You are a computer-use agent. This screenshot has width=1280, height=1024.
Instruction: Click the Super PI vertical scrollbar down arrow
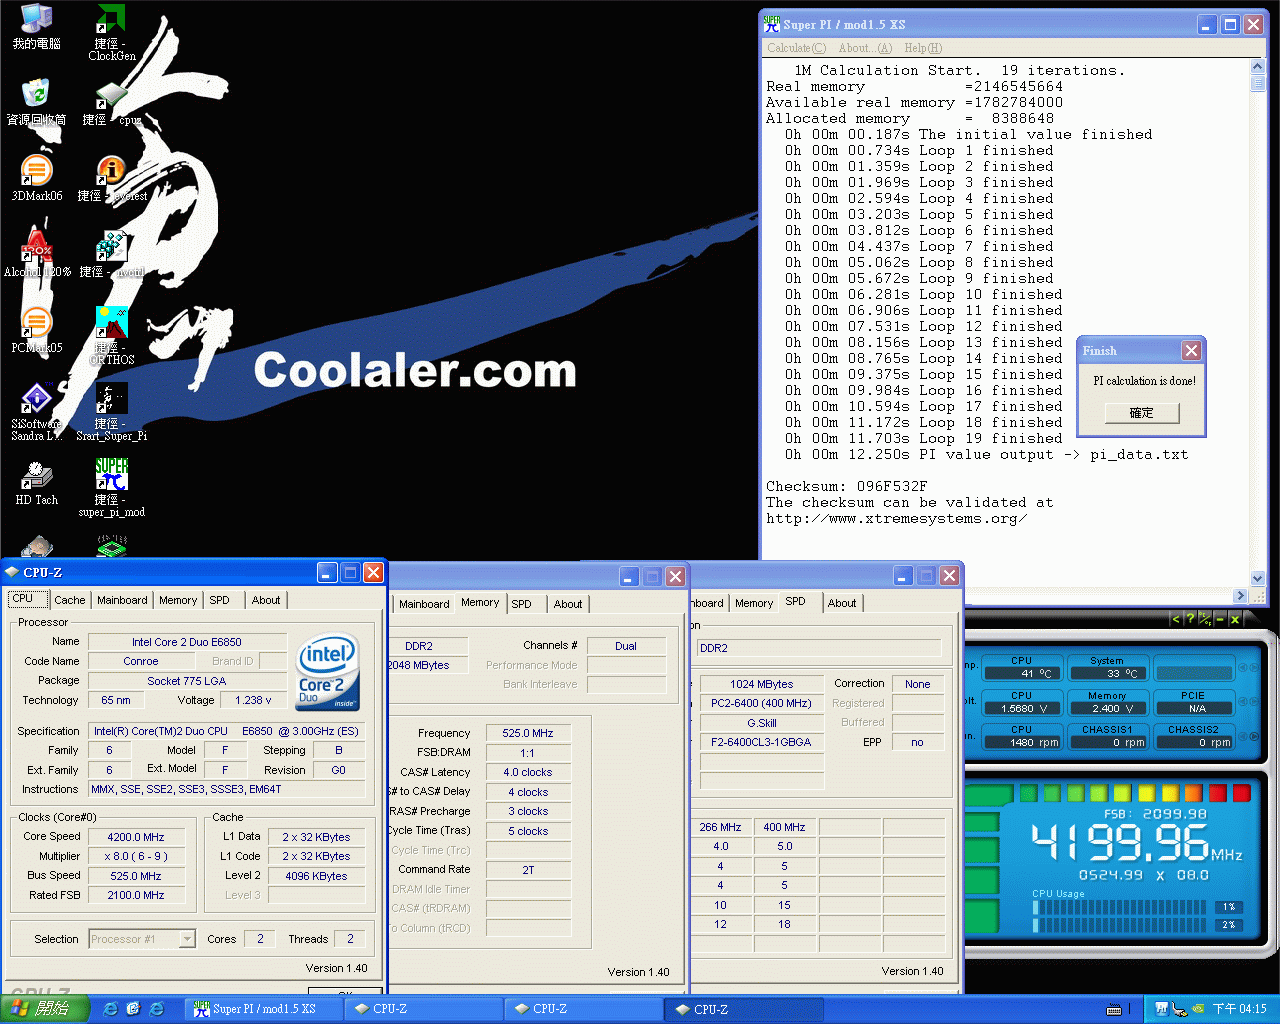pos(1258,578)
